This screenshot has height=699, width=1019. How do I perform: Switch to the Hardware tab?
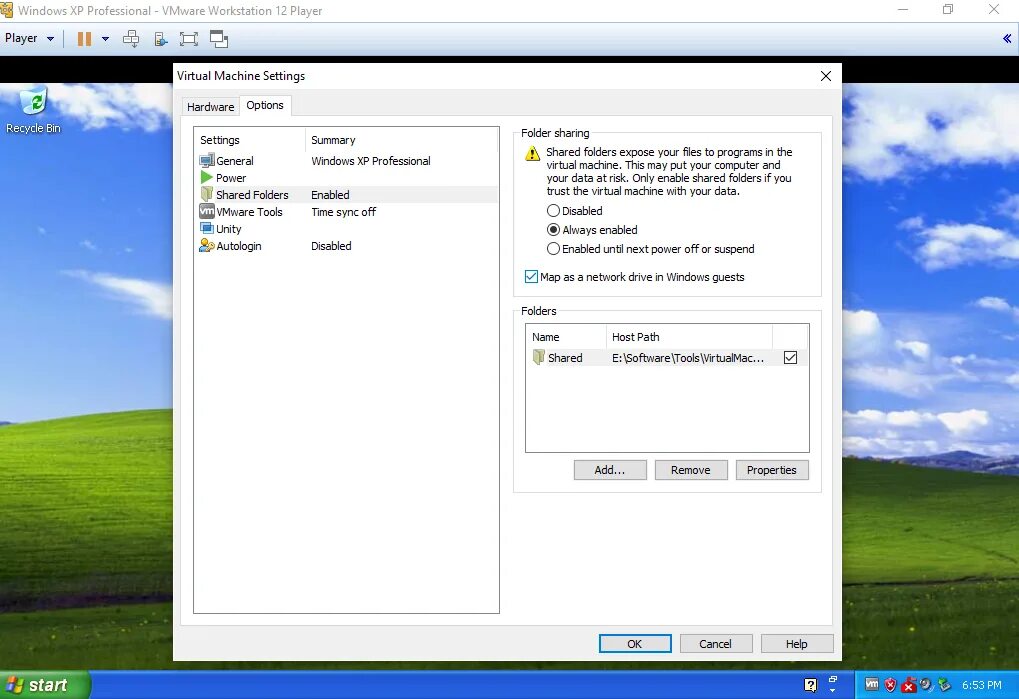pyautogui.click(x=211, y=107)
